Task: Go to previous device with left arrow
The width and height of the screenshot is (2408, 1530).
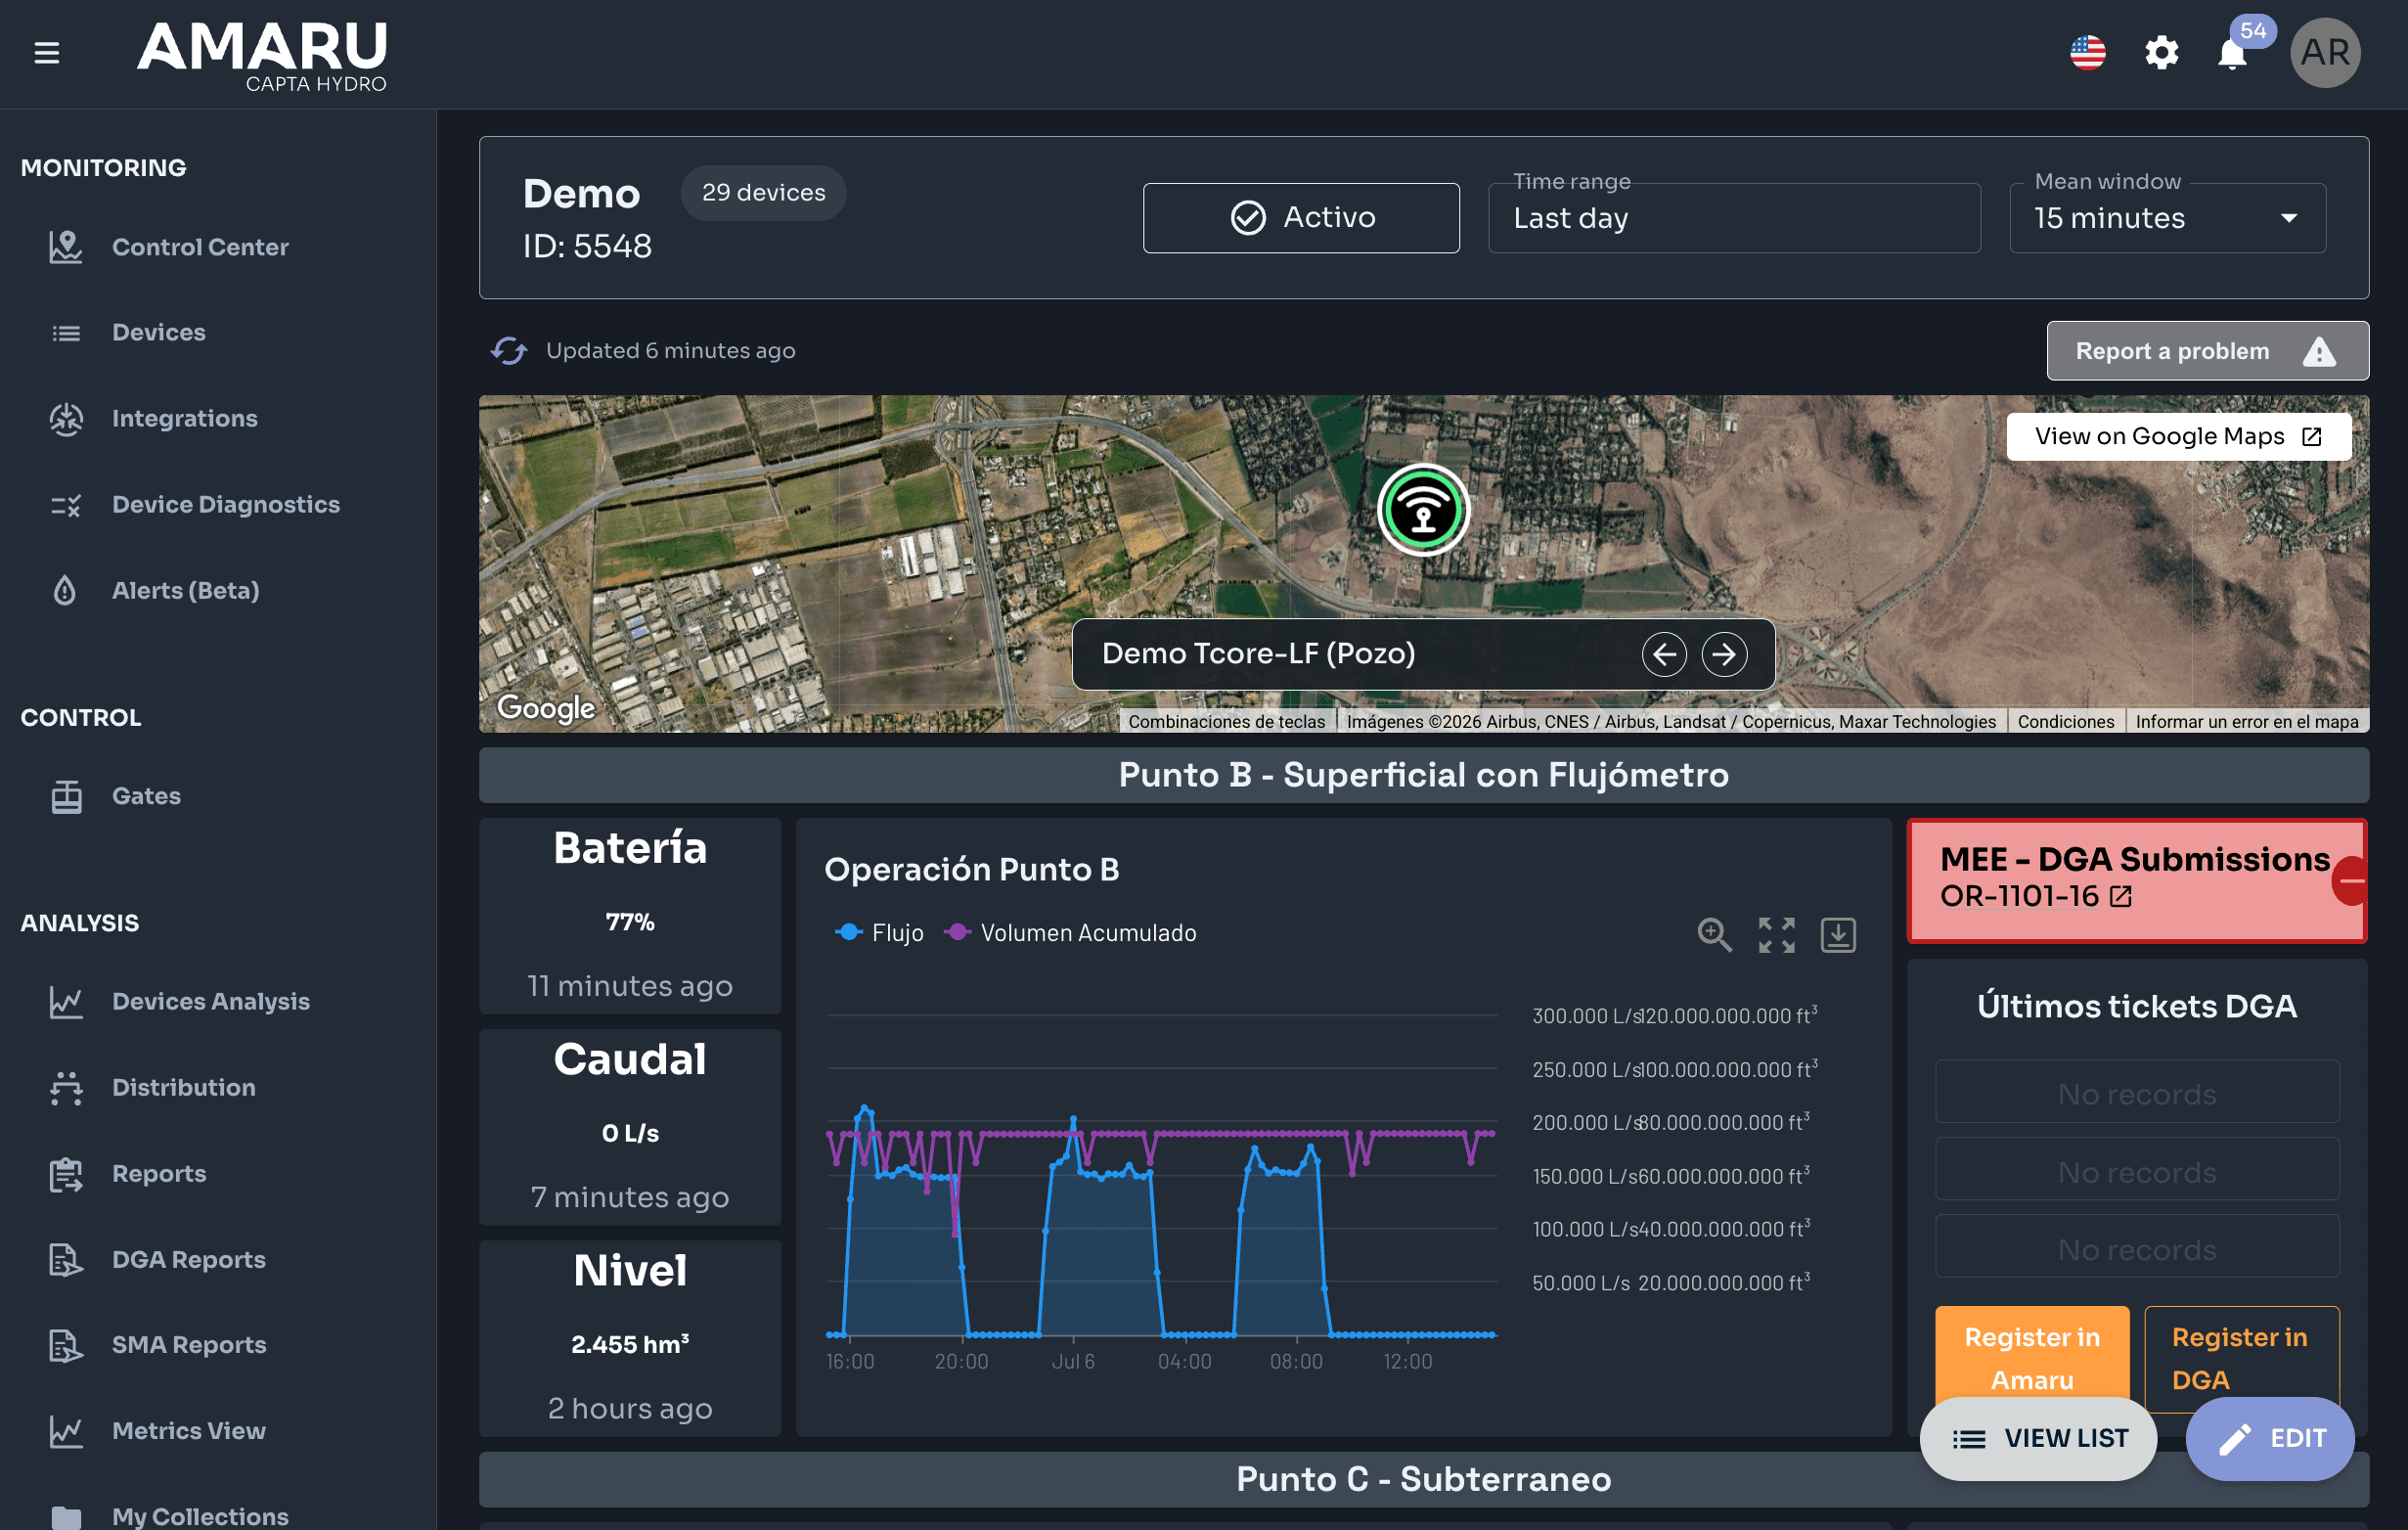Action: pyautogui.click(x=1664, y=654)
